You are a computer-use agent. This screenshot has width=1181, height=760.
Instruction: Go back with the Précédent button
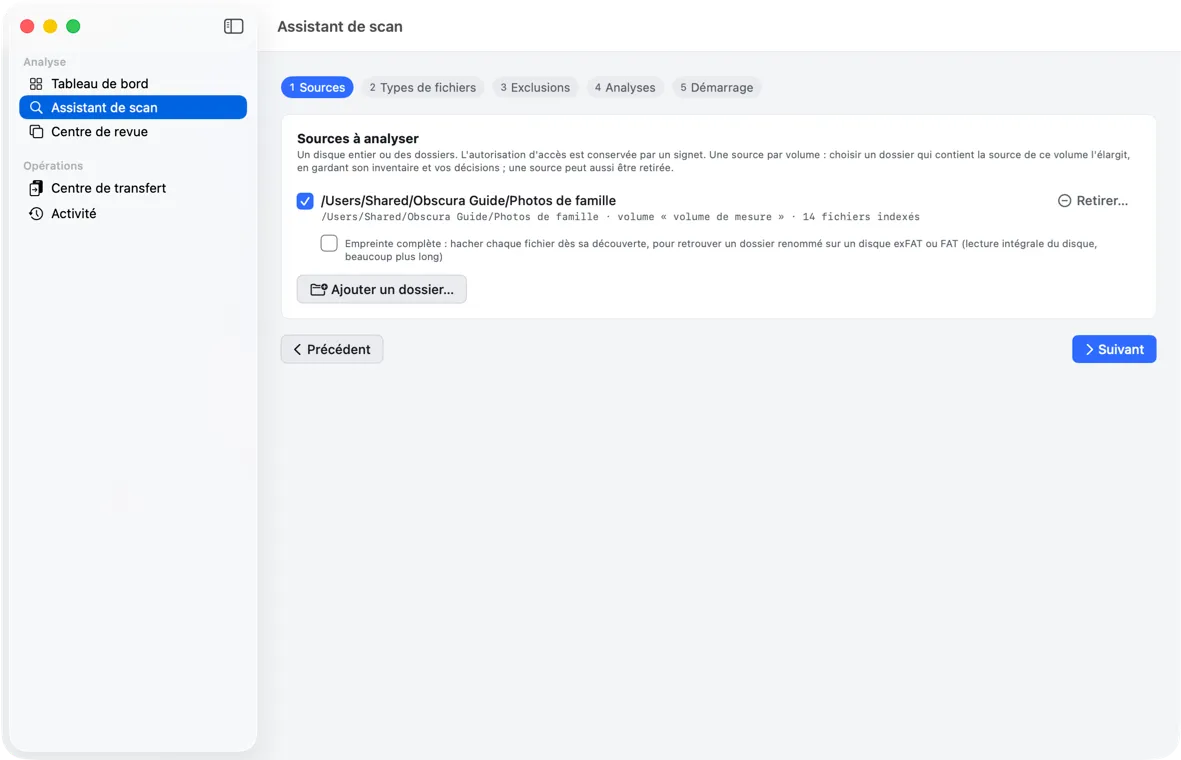pyautogui.click(x=332, y=349)
